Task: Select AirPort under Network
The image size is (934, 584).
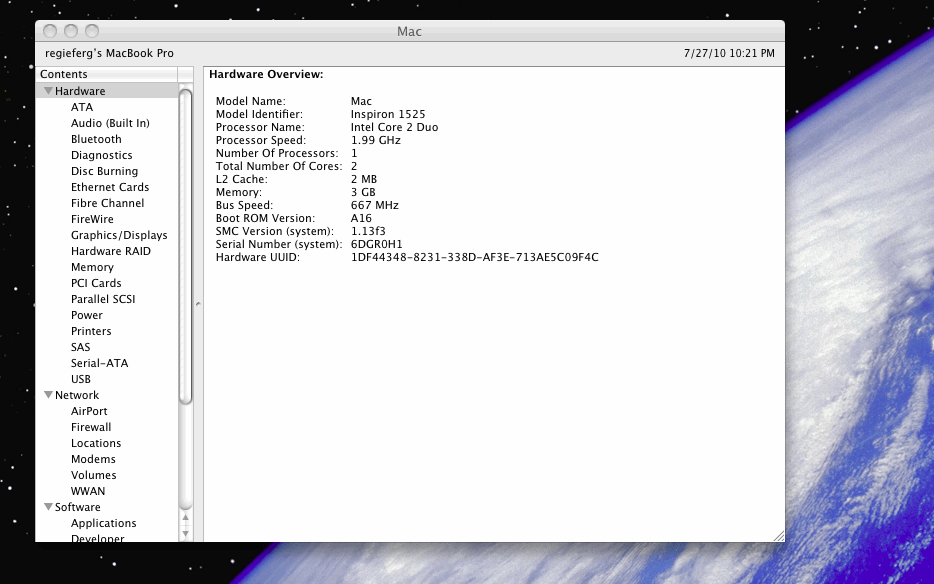Action: (x=89, y=411)
